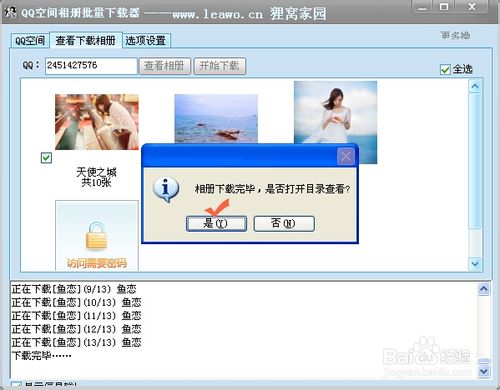Click the app icon in title bar
Image resolution: width=500 pixels, height=390 pixels.
(11, 13)
